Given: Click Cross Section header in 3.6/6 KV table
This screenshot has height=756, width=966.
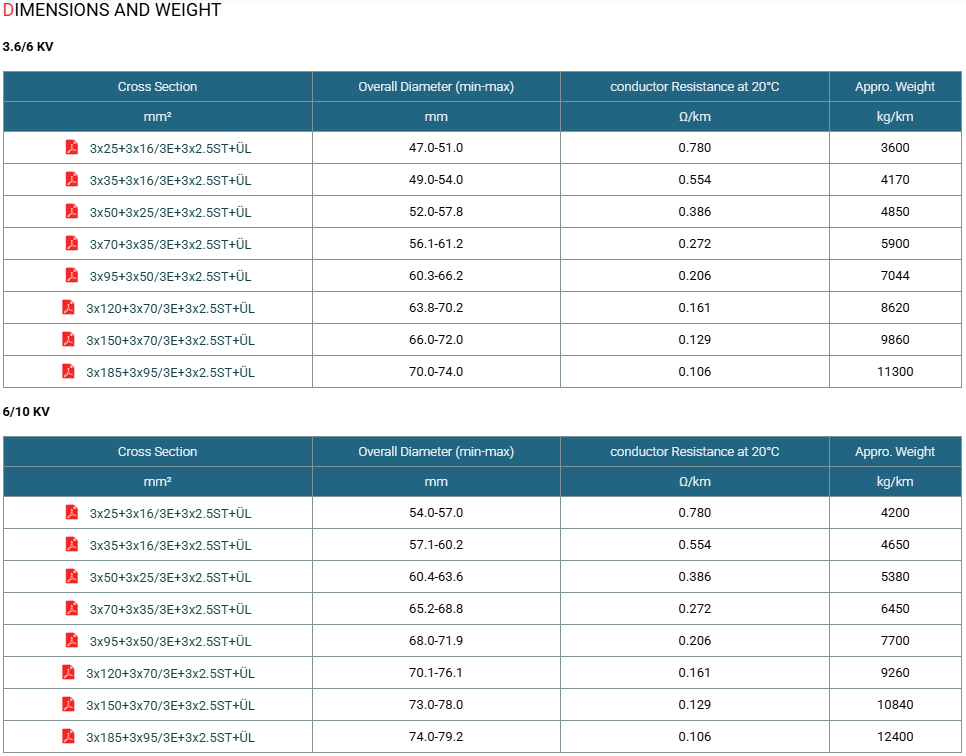Looking at the screenshot, I should point(158,87).
